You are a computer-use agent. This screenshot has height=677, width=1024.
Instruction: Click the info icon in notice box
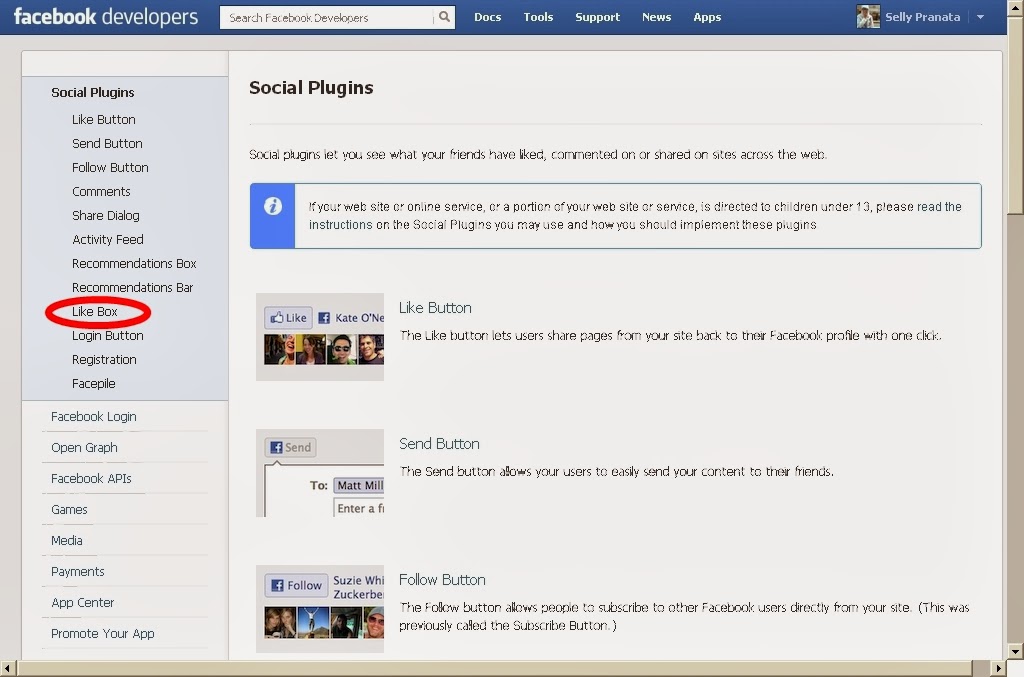pyautogui.click(x=273, y=206)
